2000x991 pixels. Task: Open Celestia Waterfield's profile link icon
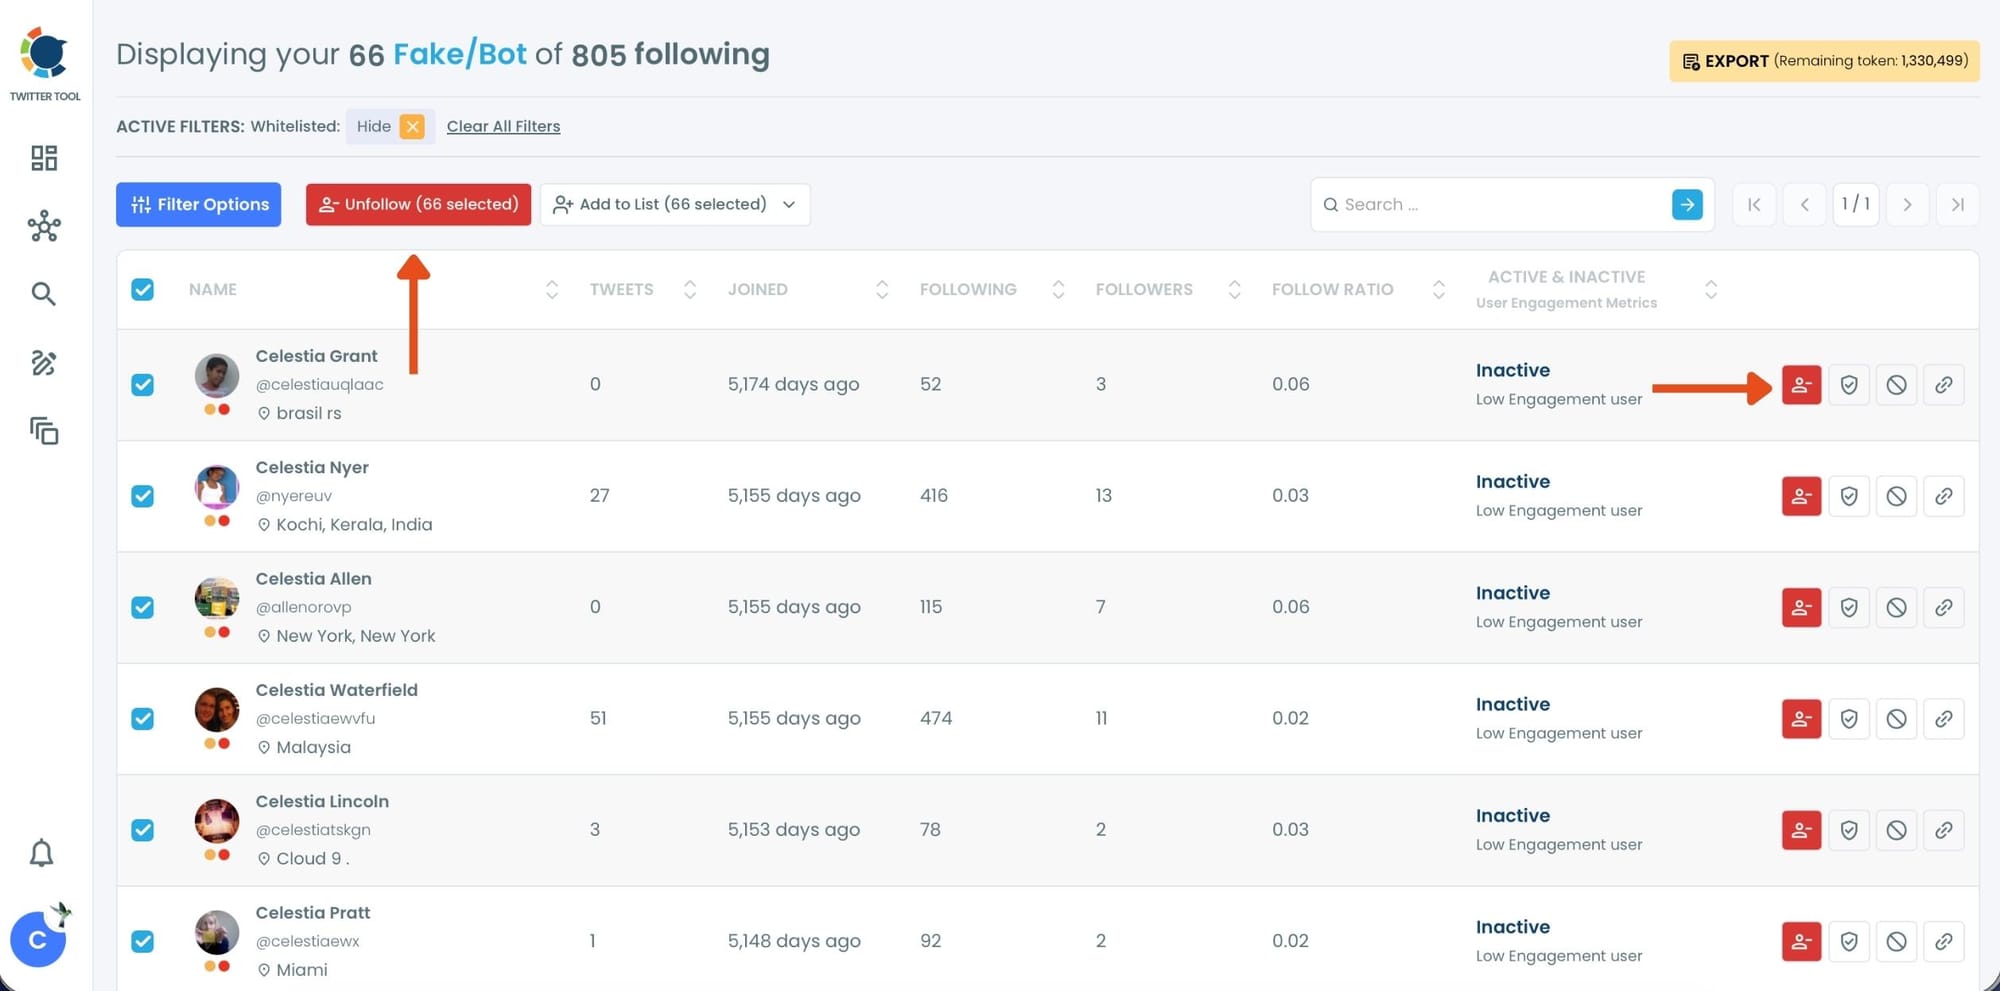point(1943,719)
